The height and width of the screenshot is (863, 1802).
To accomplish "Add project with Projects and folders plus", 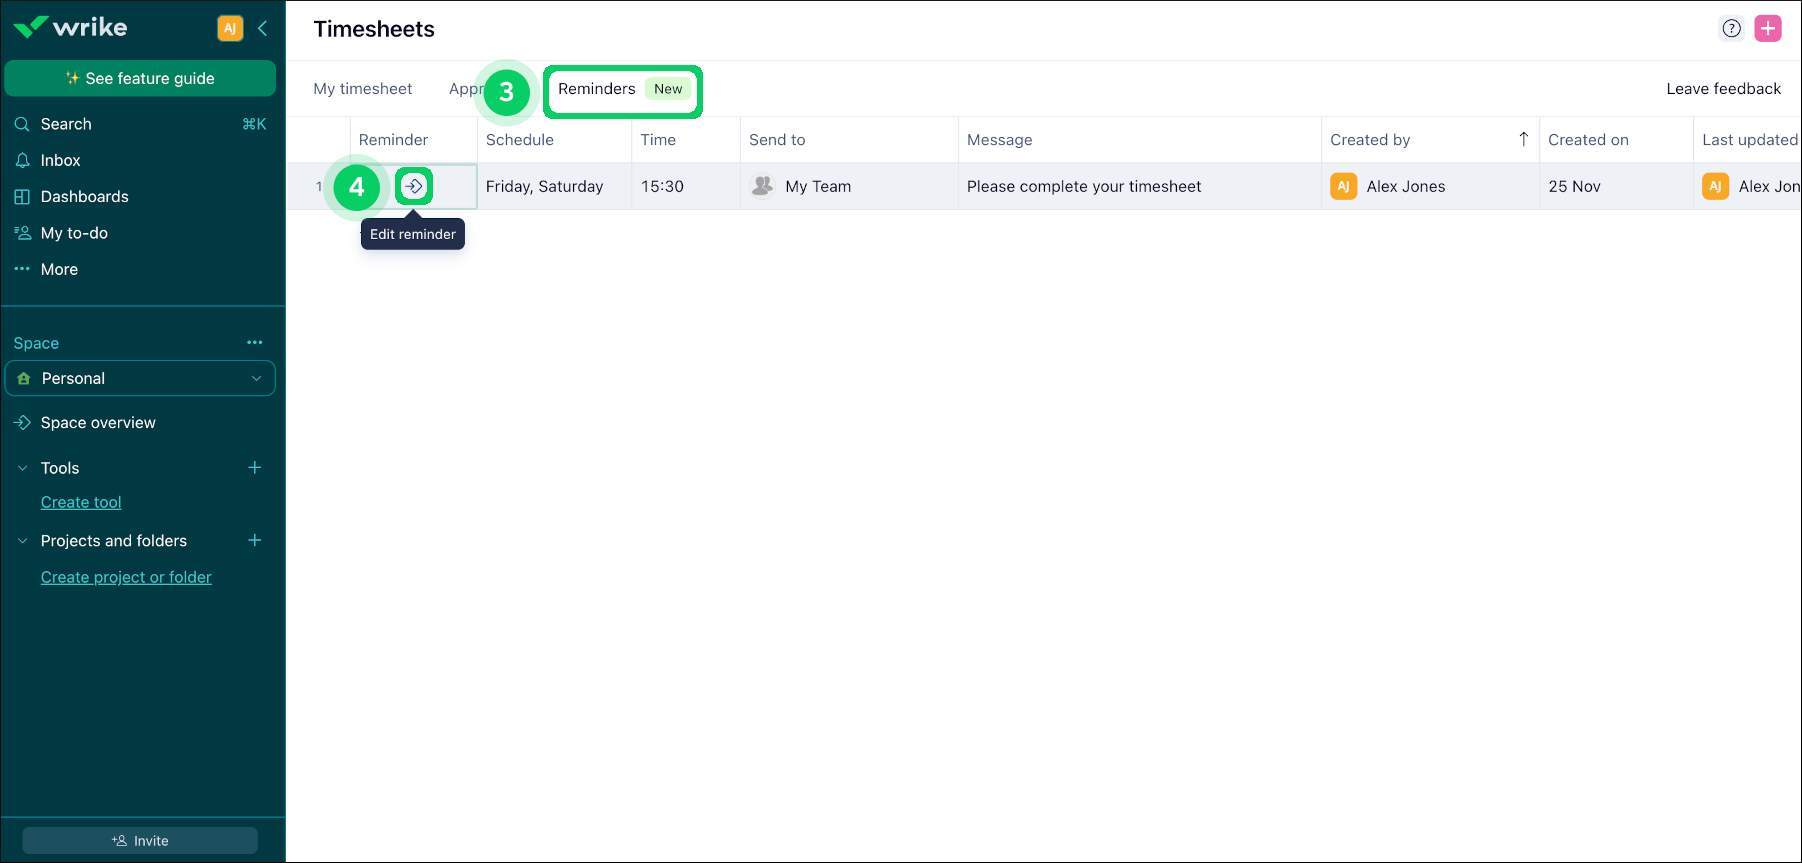I will [x=255, y=541].
